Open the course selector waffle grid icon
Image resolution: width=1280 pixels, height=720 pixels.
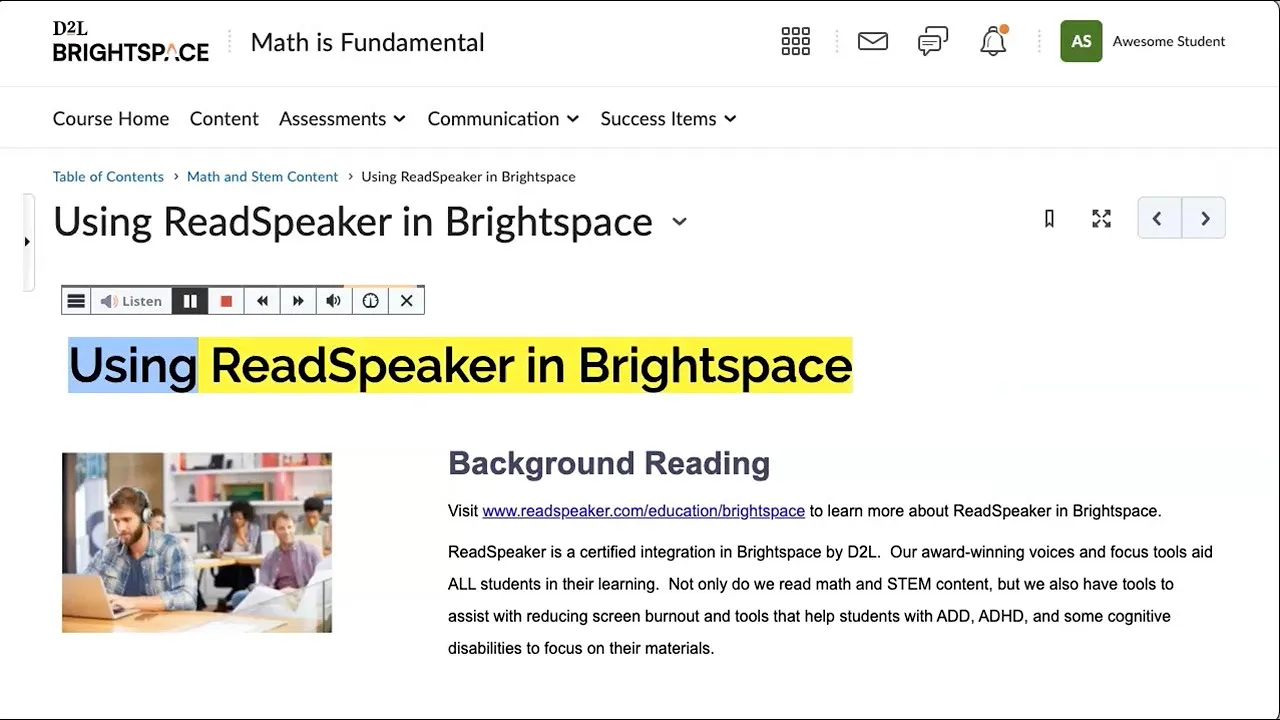(x=795, y=41)
